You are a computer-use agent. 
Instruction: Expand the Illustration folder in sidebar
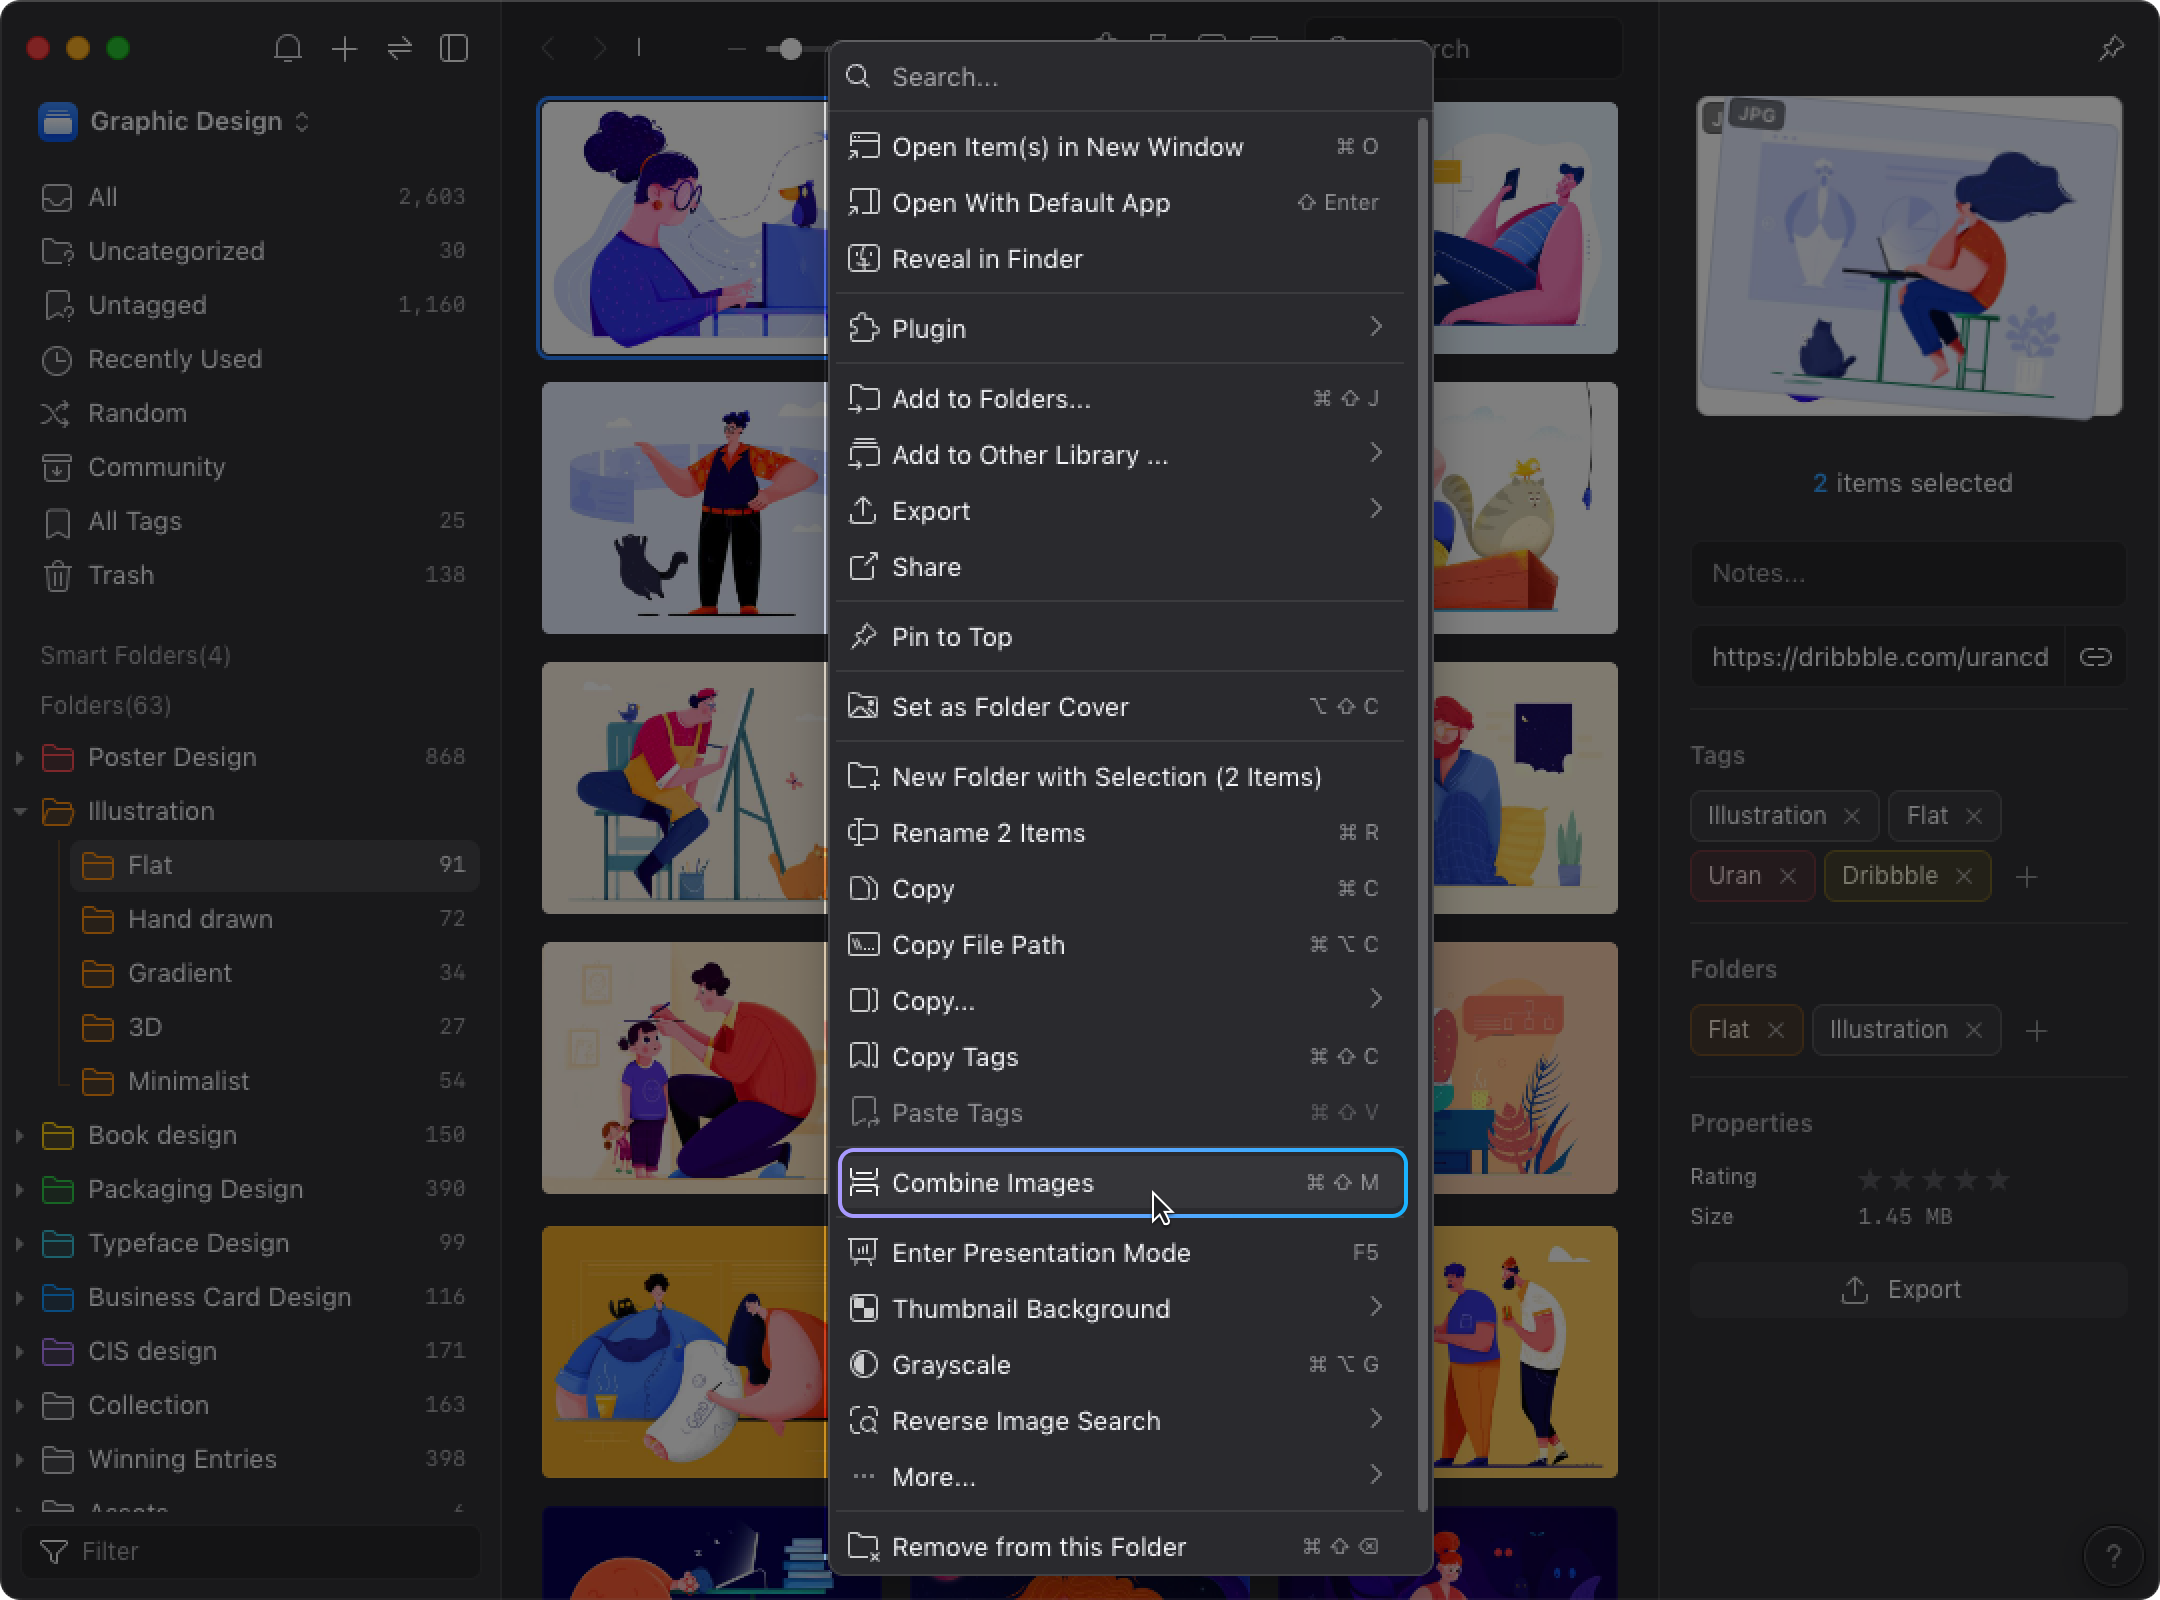pyautogui.click(x=18, y=810)
